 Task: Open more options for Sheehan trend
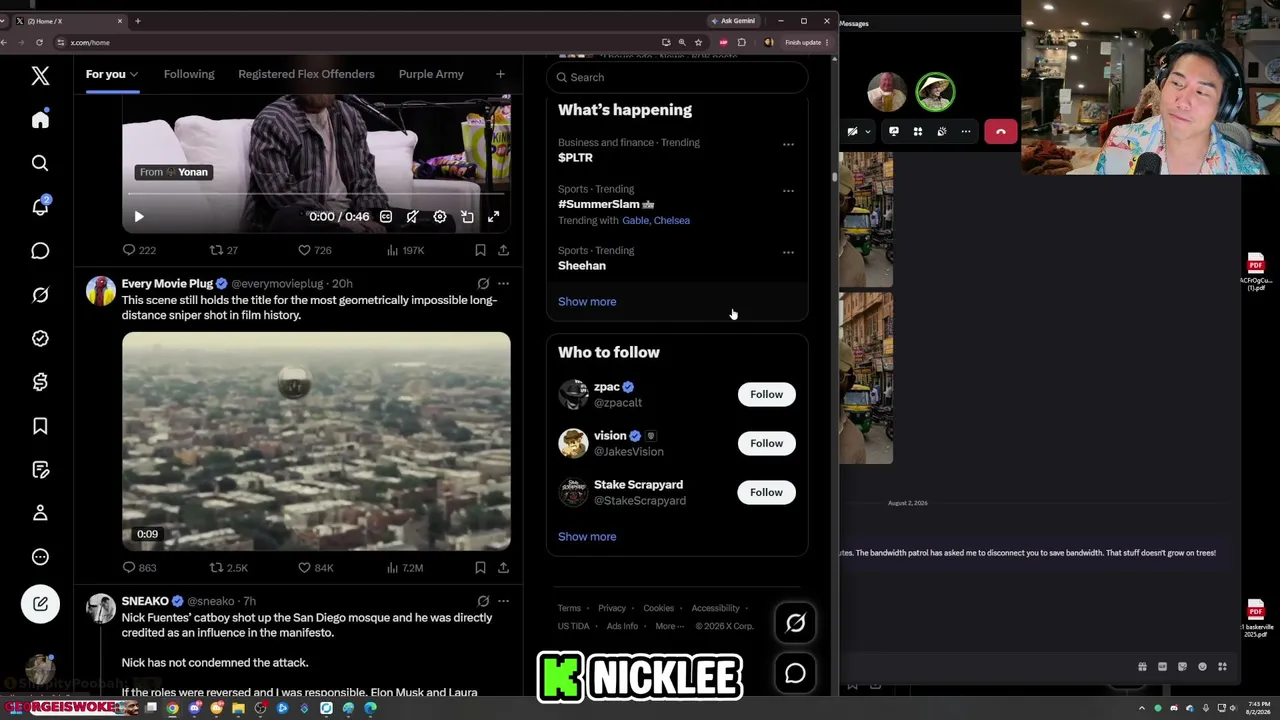[x=788, y=252]
